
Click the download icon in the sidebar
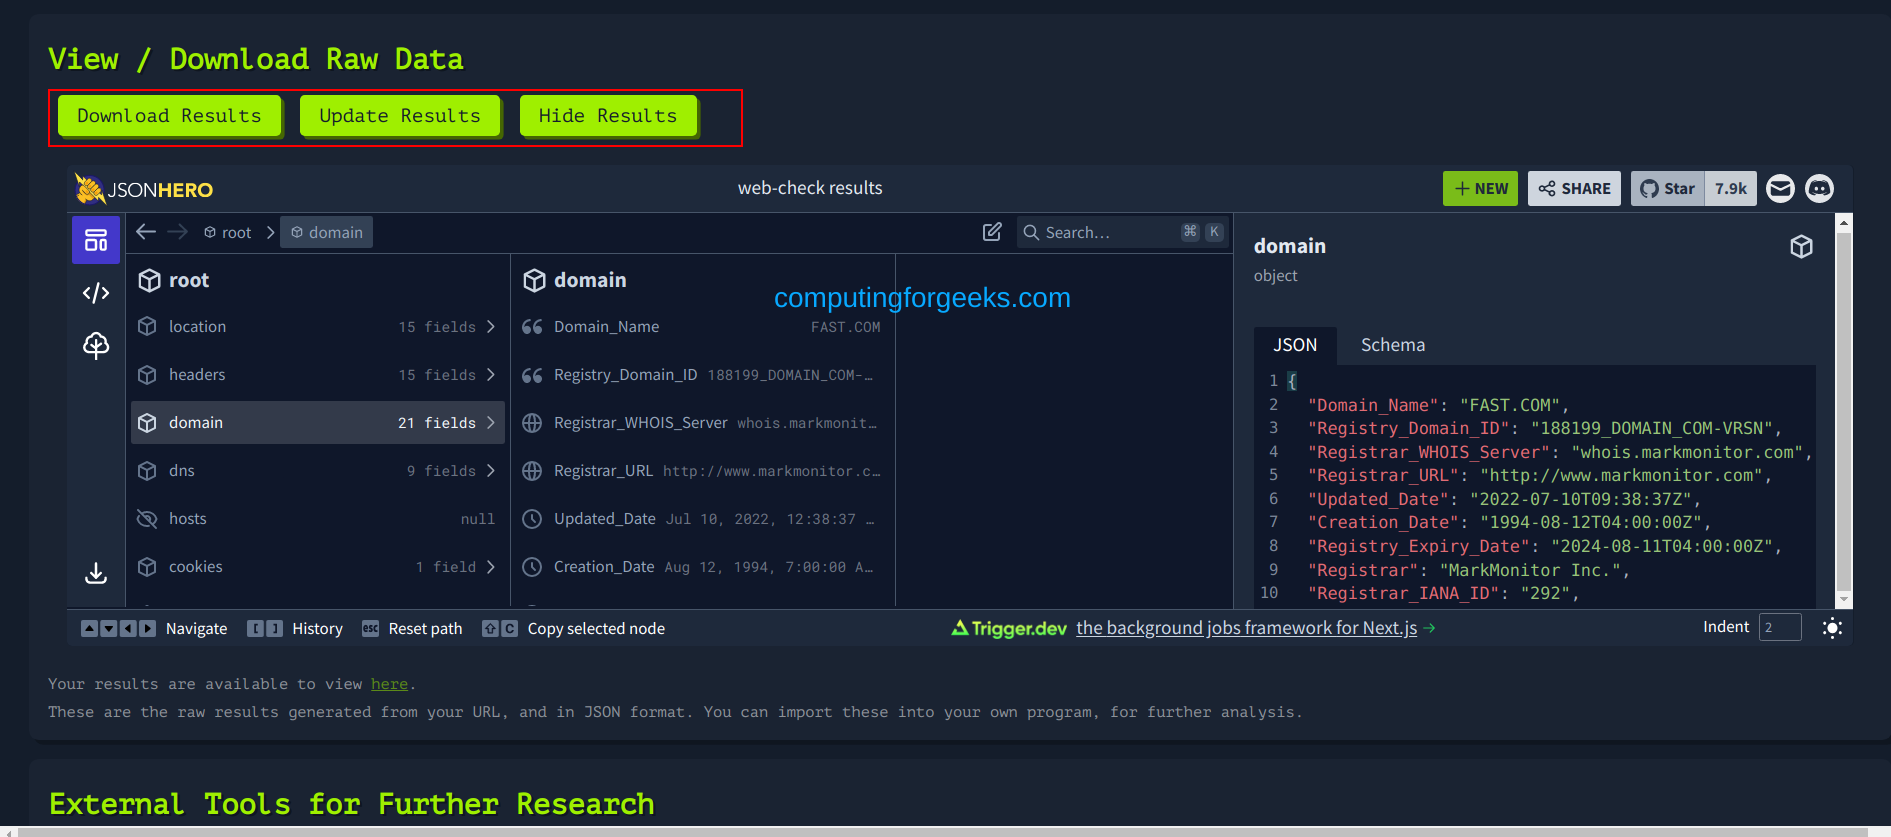pos(96,573)
